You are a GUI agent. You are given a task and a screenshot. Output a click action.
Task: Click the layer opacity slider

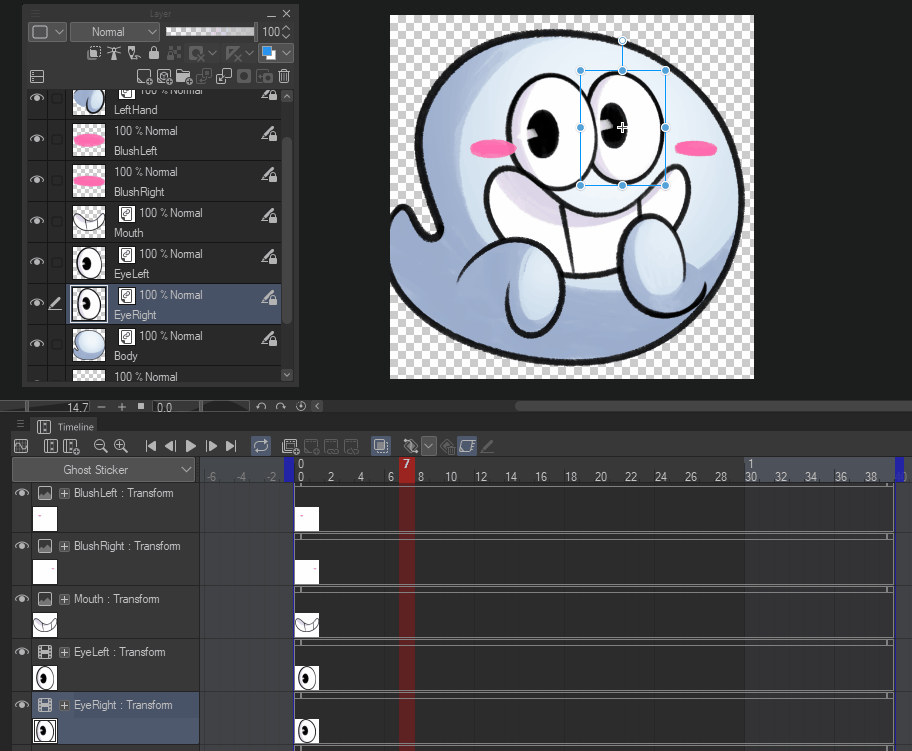point(210,32)
